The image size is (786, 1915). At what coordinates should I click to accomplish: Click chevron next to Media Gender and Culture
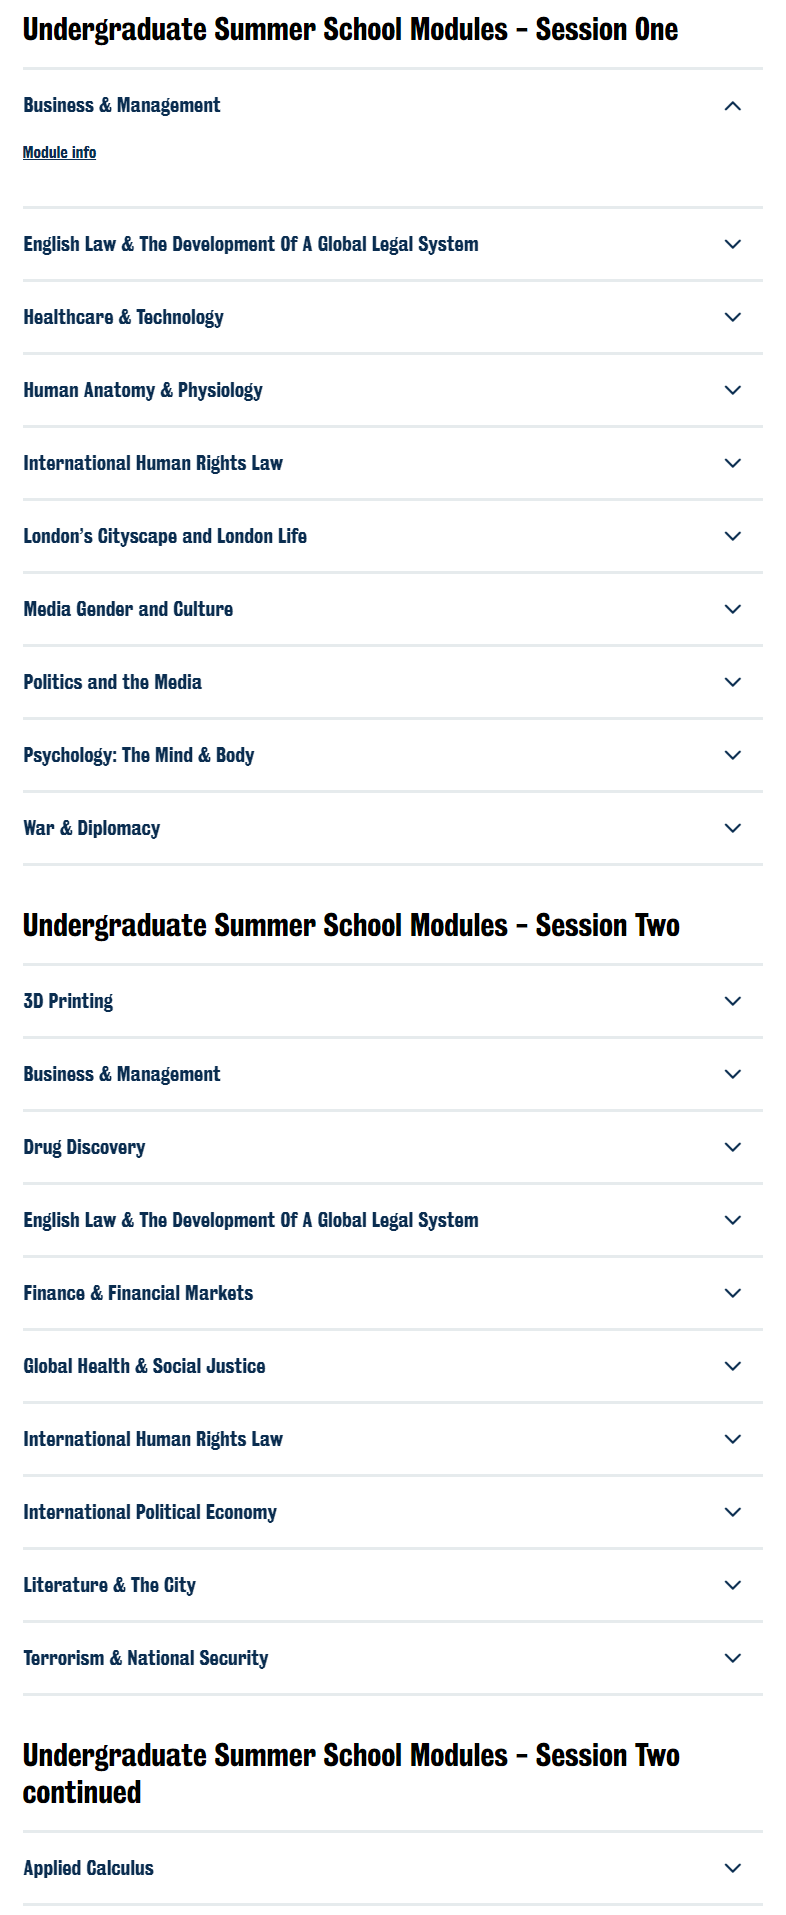[732, 609]
